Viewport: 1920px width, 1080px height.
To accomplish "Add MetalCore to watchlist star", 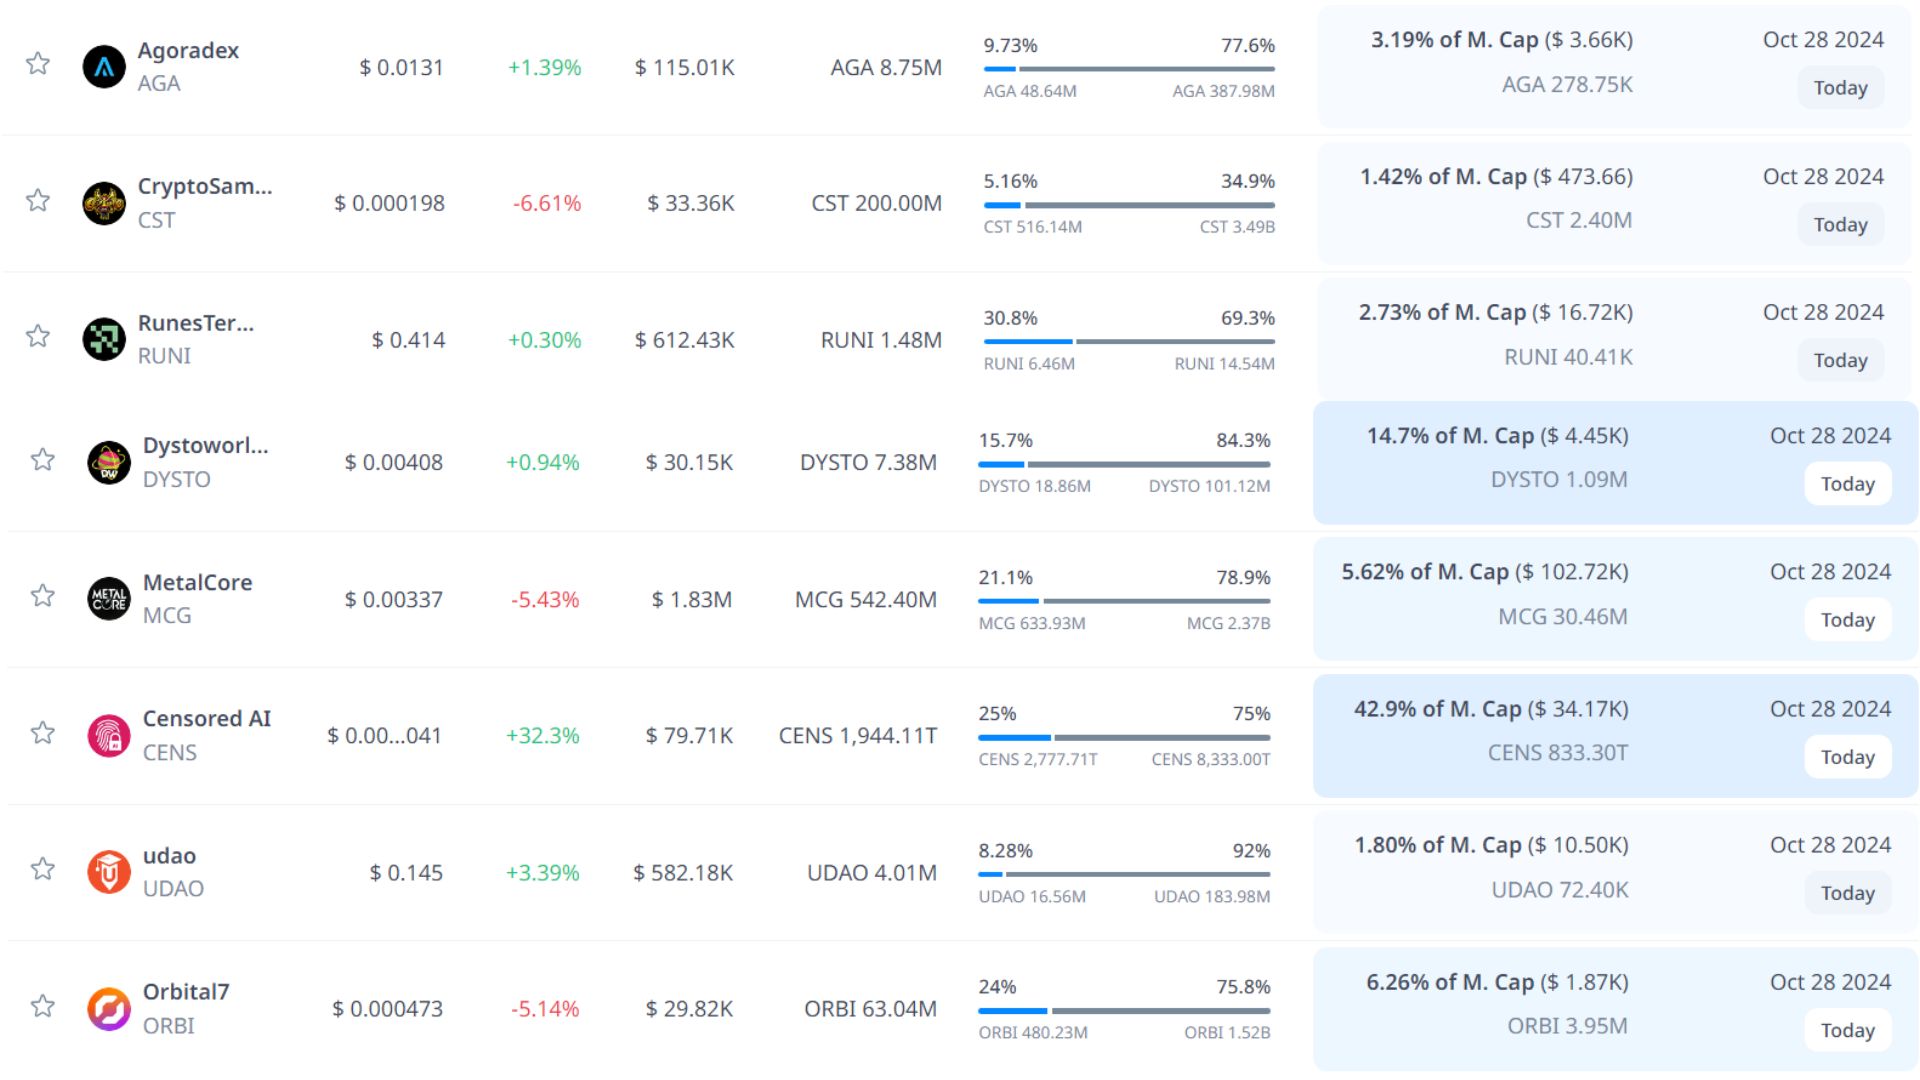I will coord(43,596).
